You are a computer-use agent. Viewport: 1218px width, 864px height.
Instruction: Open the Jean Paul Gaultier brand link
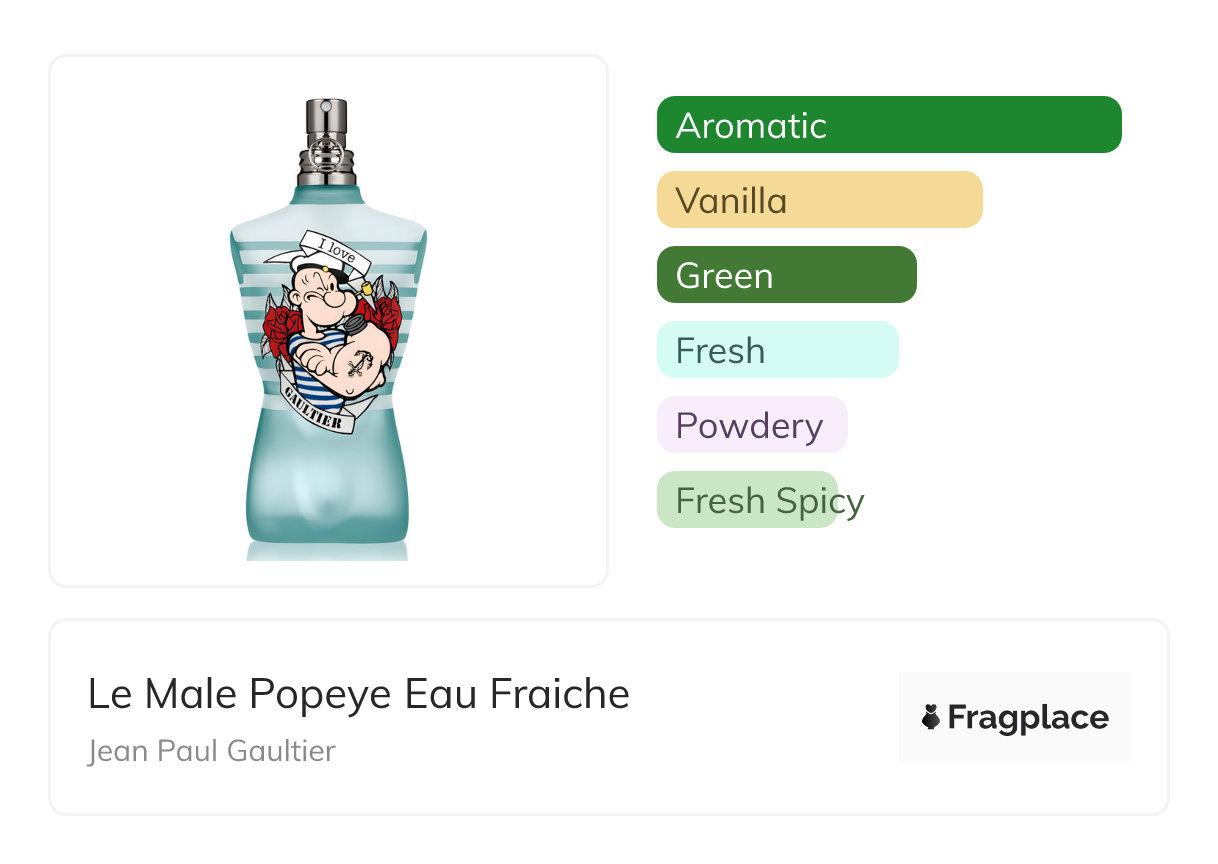(x=211, y=751)
